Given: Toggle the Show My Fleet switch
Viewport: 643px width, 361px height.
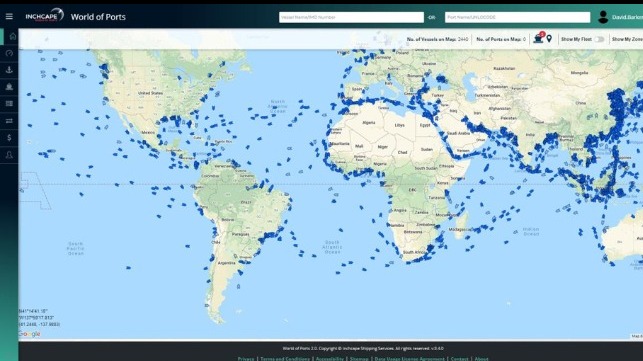Looking at the screenshot, I should [x=599, y=39].
